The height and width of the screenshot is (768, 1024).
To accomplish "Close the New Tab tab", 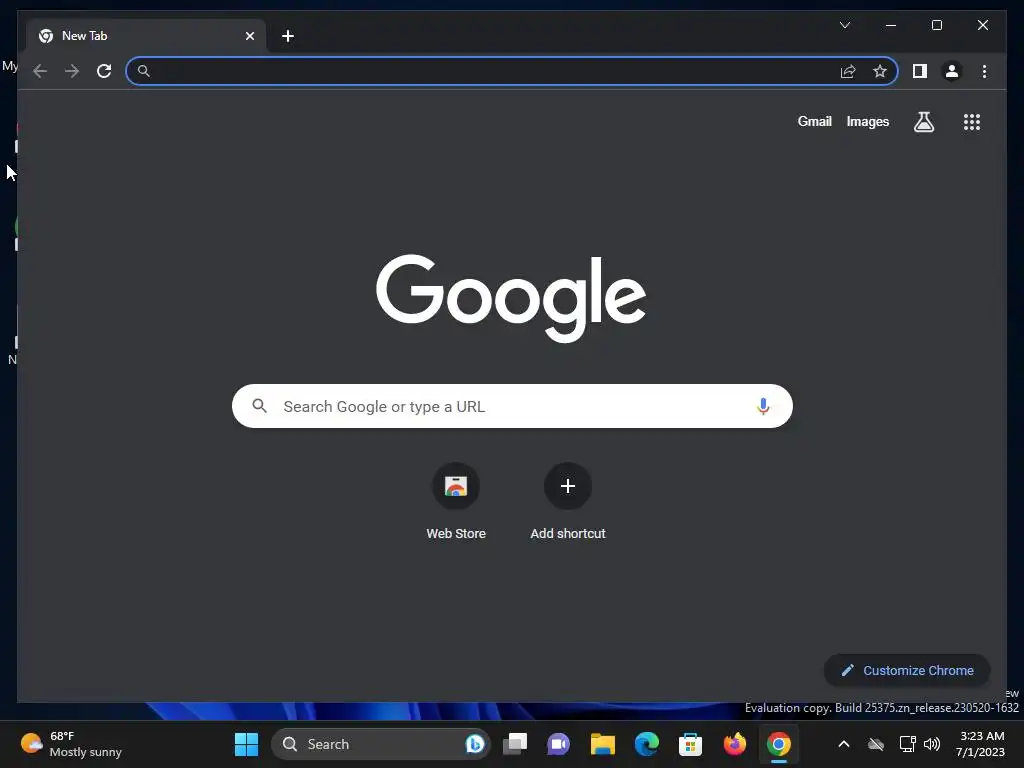I will [x=249, y=36].
